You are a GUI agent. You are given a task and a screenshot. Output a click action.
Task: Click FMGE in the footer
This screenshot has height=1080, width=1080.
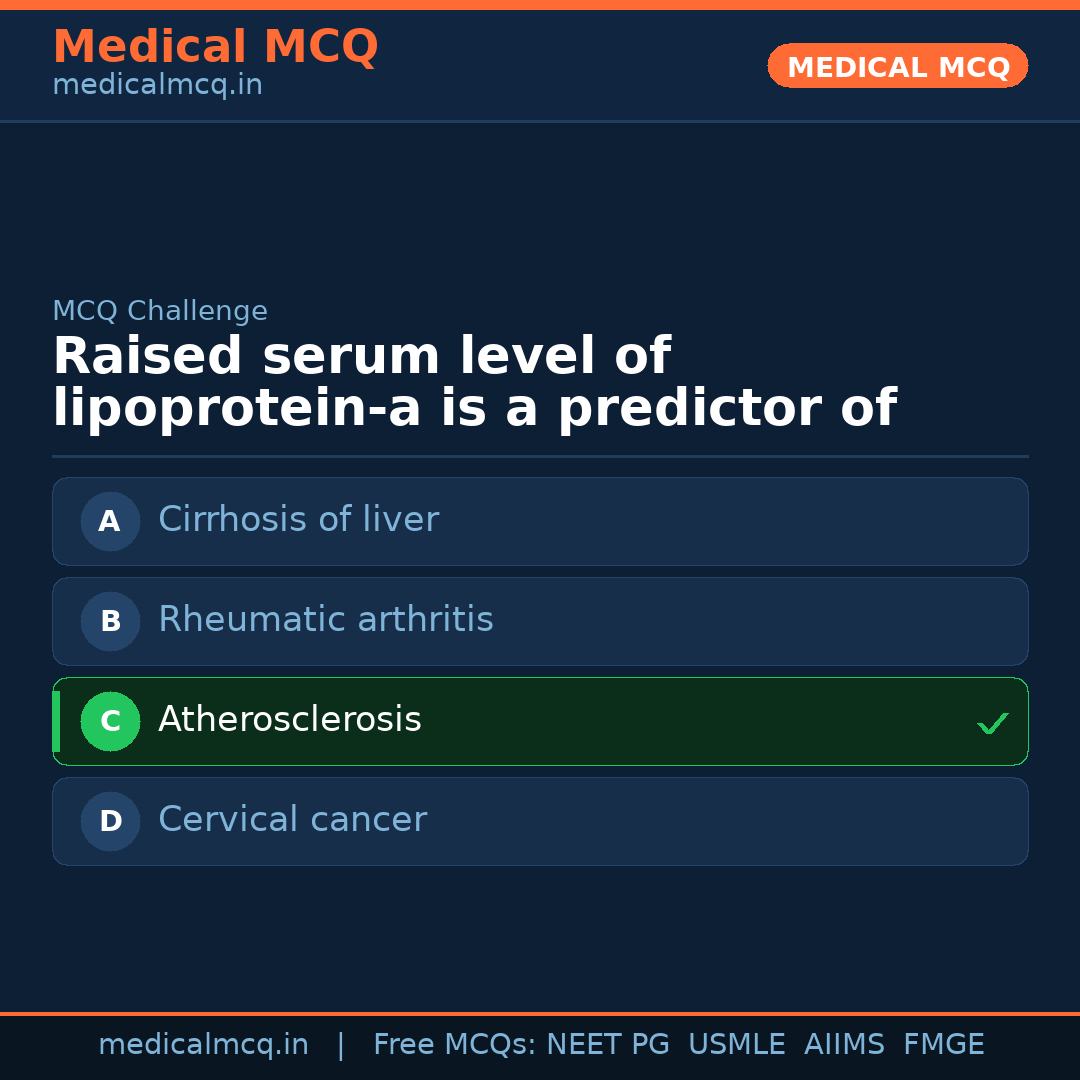click(x=943, y=1045)
